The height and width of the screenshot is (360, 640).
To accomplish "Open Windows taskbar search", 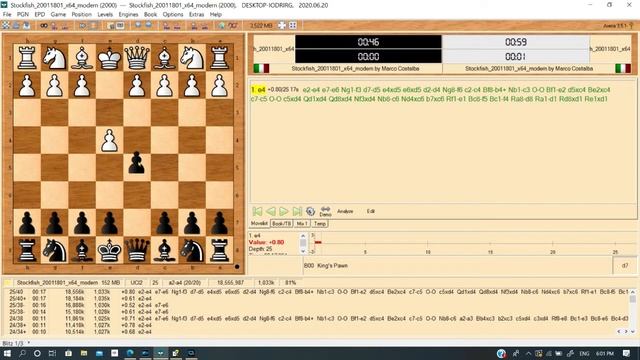I will (22, 353).
